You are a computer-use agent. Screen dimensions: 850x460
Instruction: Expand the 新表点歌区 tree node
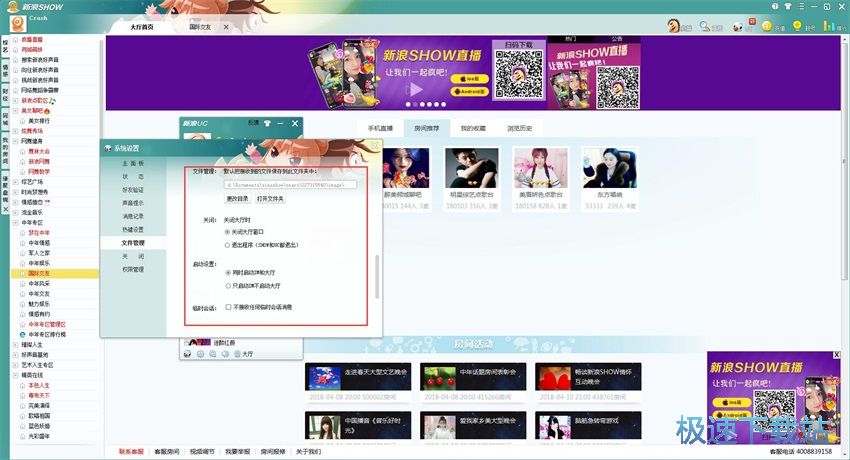point(15,101)
